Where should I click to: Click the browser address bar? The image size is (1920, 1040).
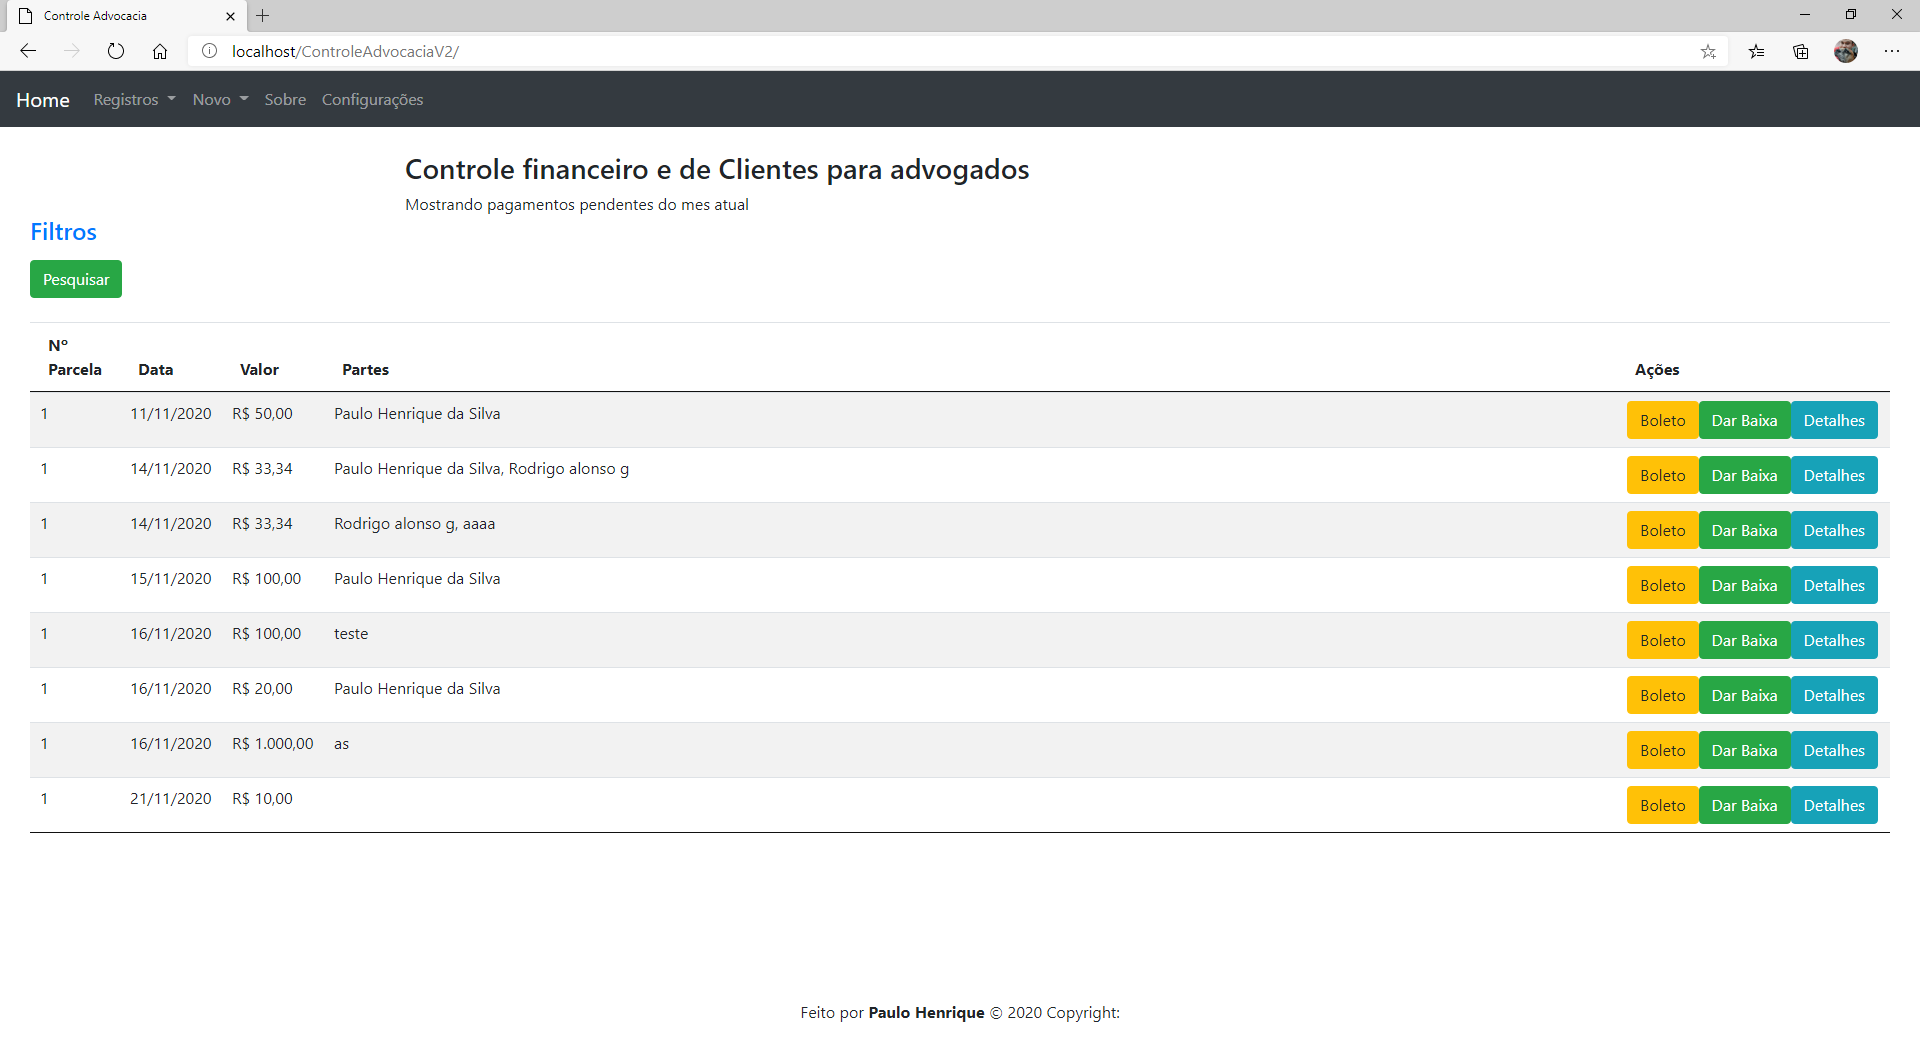(900, 51)
